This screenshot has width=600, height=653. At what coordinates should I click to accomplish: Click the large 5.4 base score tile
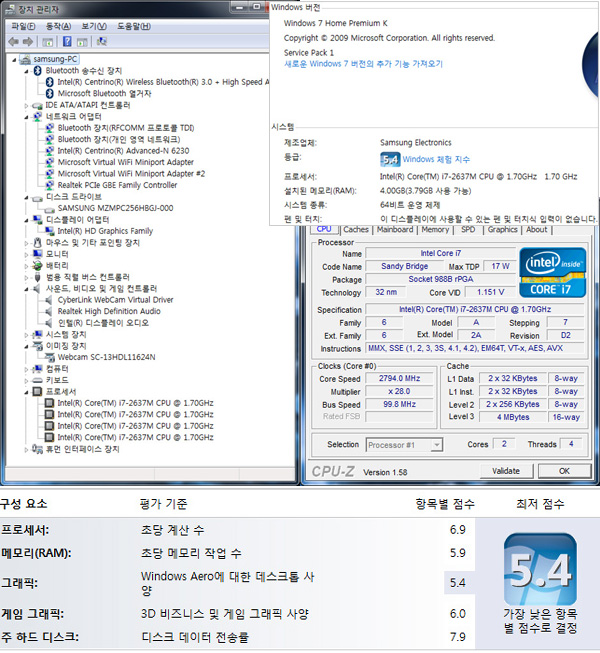(540, 569)
